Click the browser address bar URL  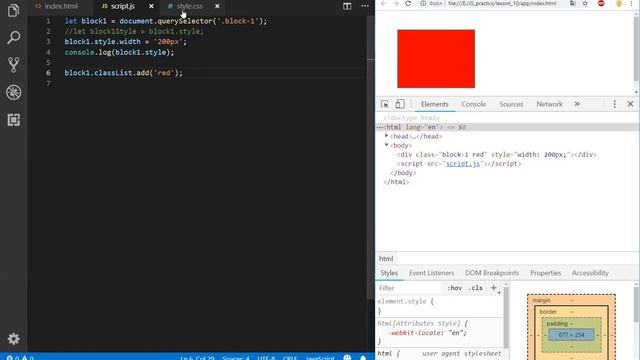click(x=502, y=4)
